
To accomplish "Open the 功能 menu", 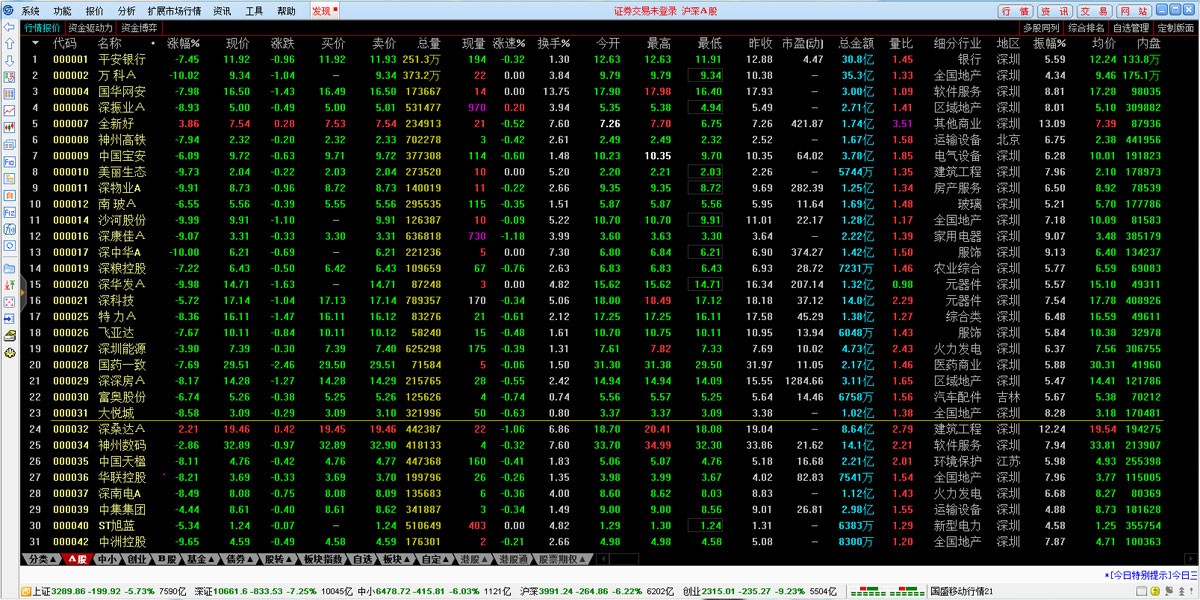I will (62, 11).
